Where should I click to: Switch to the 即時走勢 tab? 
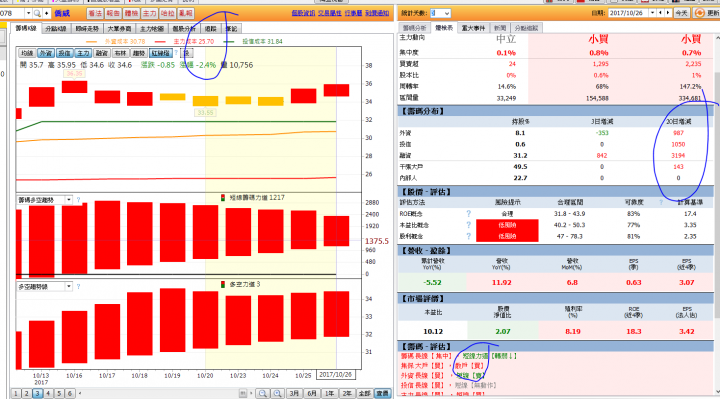[87, 29]
